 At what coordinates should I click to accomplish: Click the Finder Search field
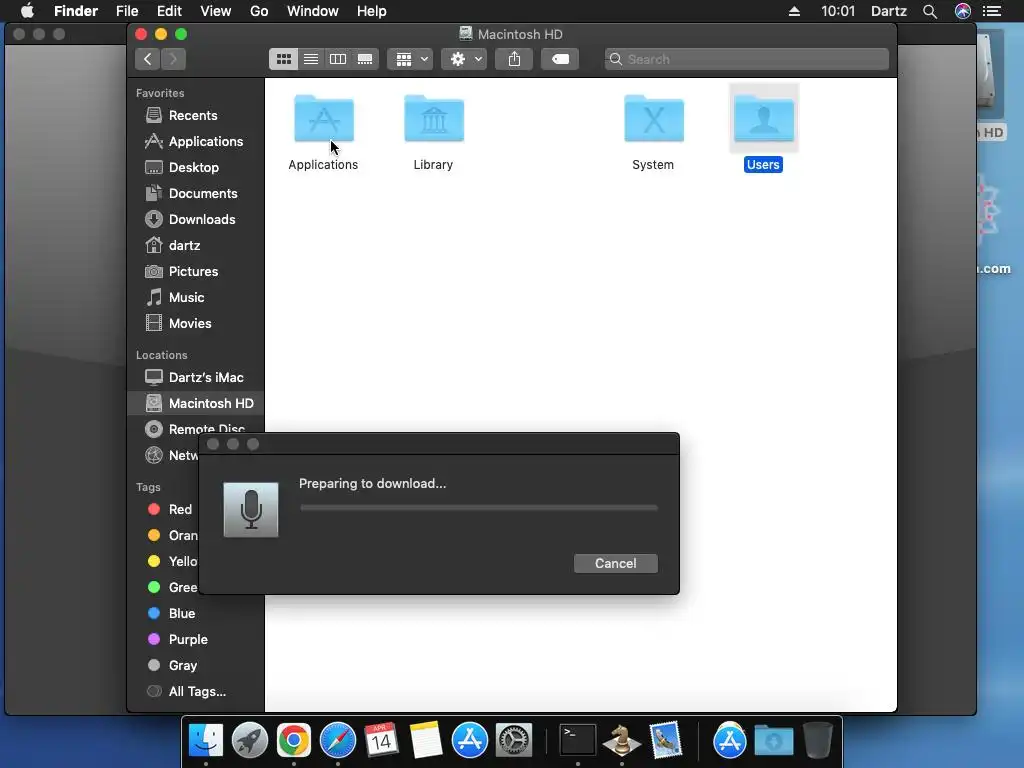click(746, 59)
